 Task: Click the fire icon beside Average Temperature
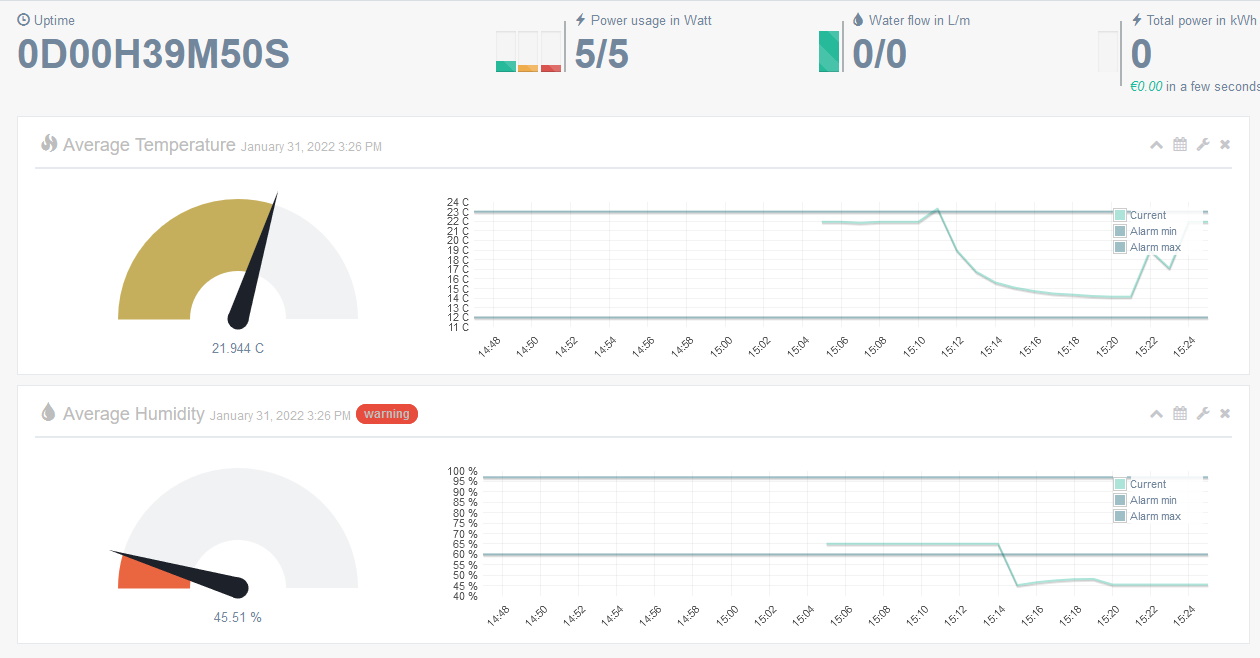pos(49,144)
